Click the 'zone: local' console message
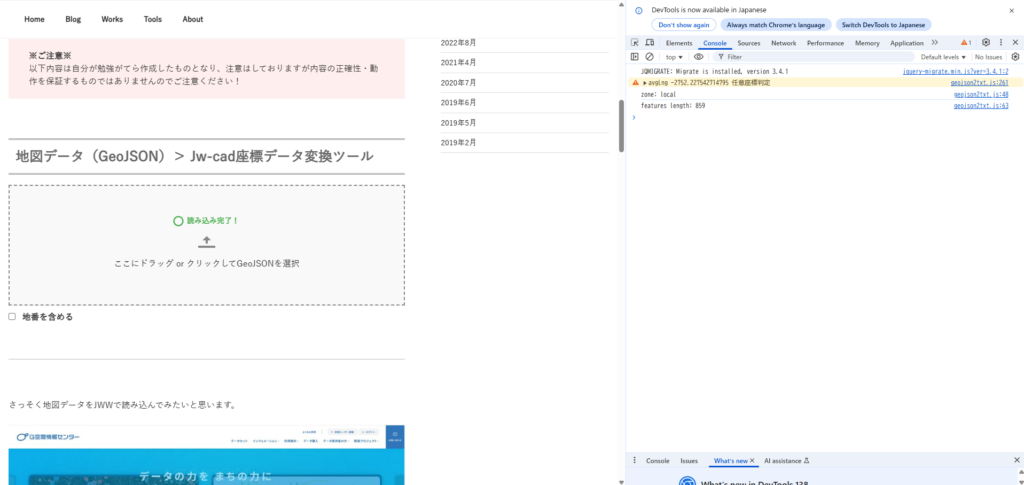The image size is (1024, 485). (658, 95)
